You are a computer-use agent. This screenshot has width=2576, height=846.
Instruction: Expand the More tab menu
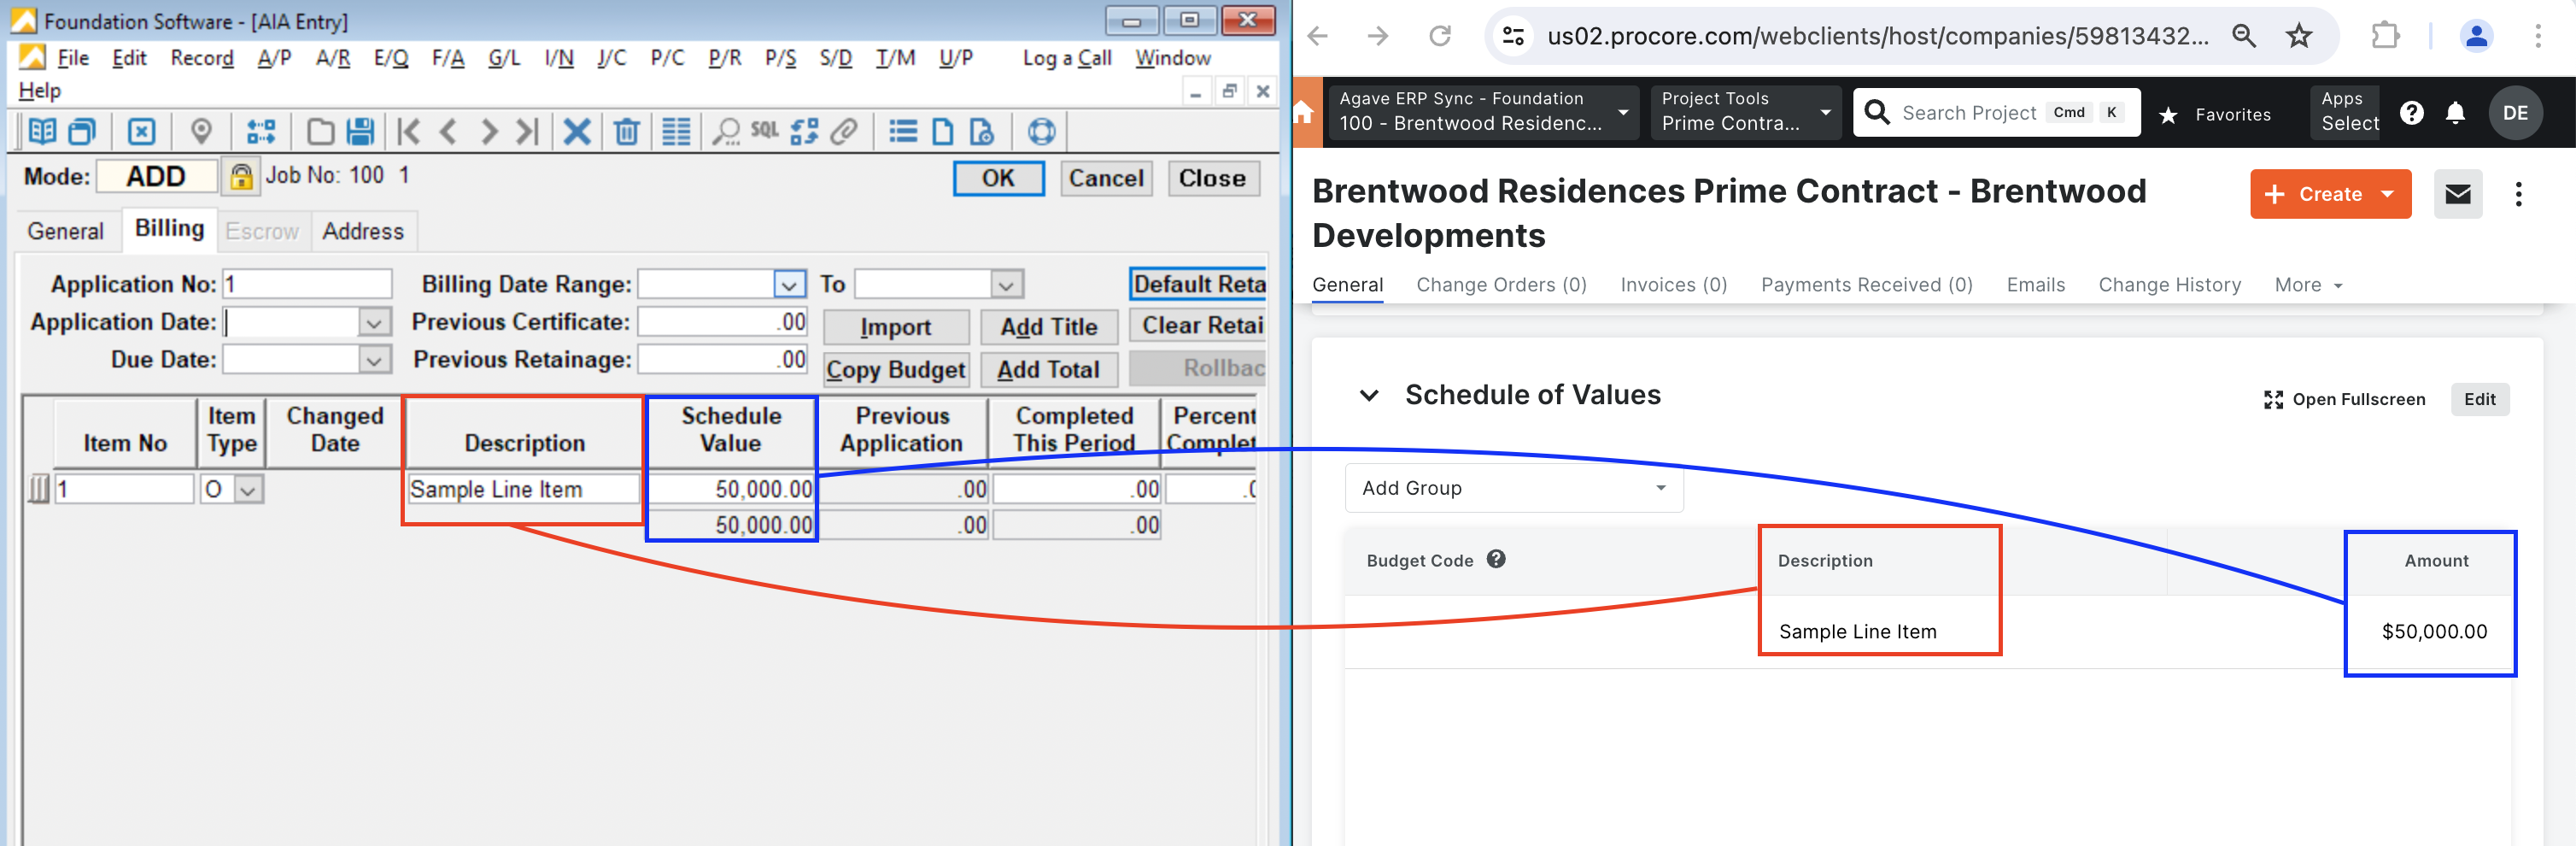2308,285
